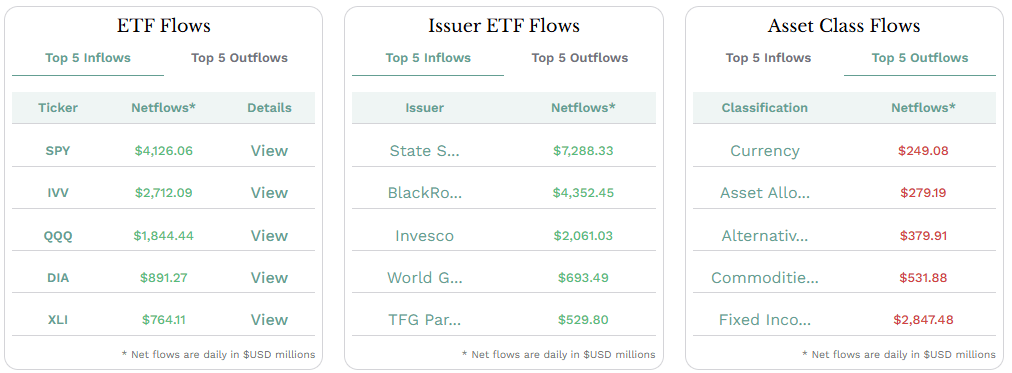Select Asset Class Flows Top 5 Outflows tab
Screen dimensions: 1012x373
coord(920,58)
